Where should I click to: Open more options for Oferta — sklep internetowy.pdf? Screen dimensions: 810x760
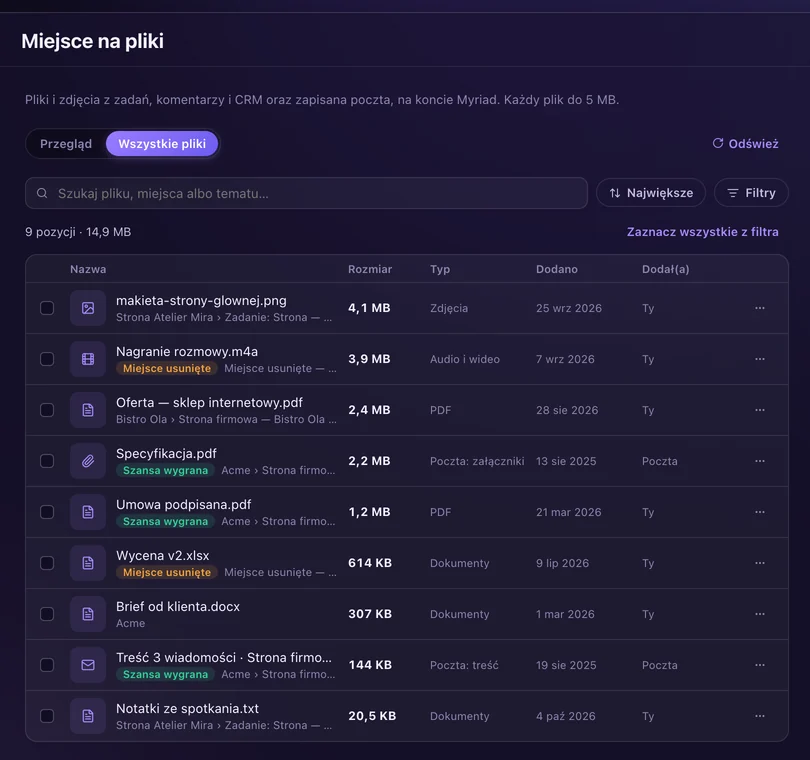click(x=759, y=410)
